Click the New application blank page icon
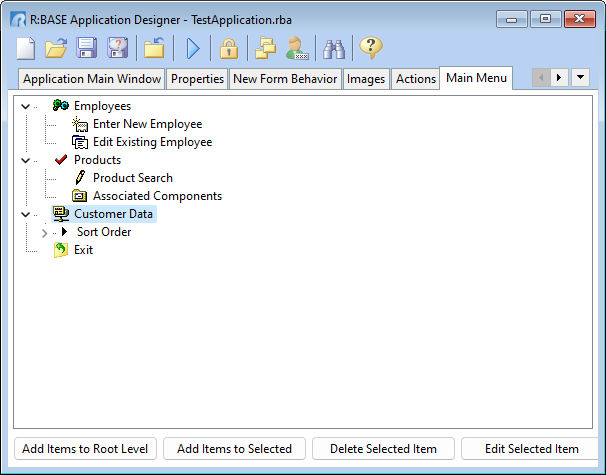Viewport: 606px width, 475px height. click(x=26, y=48)
